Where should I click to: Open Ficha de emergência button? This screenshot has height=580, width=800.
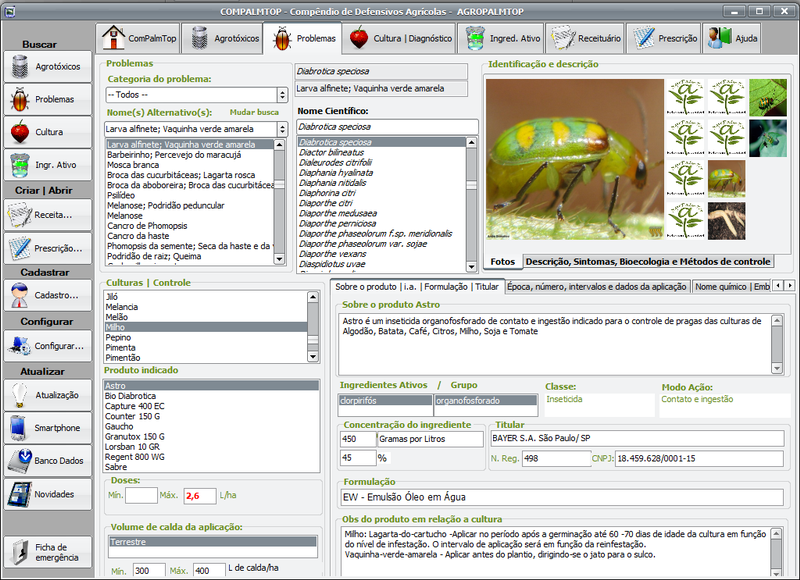click(x=47, y=552)
